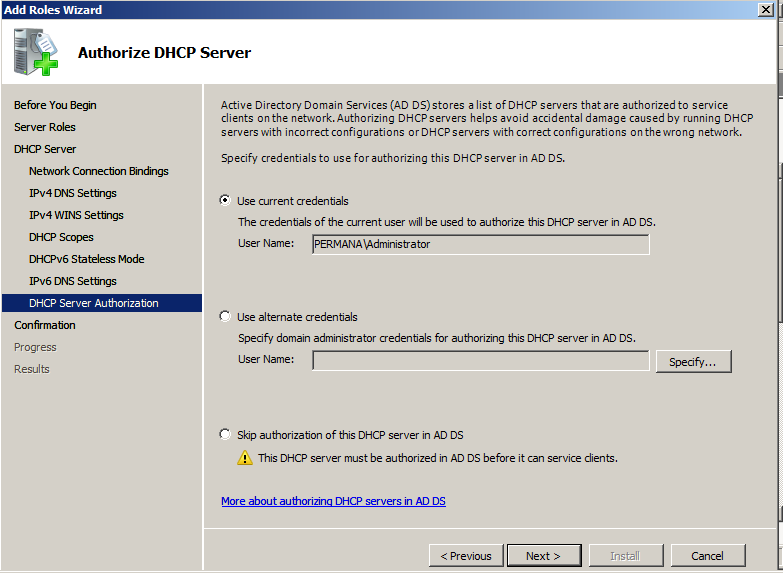This screenshot has width=783, height=573.
Task: Cancel the Add Roles Wizard
Action: [x=708, y=556]
